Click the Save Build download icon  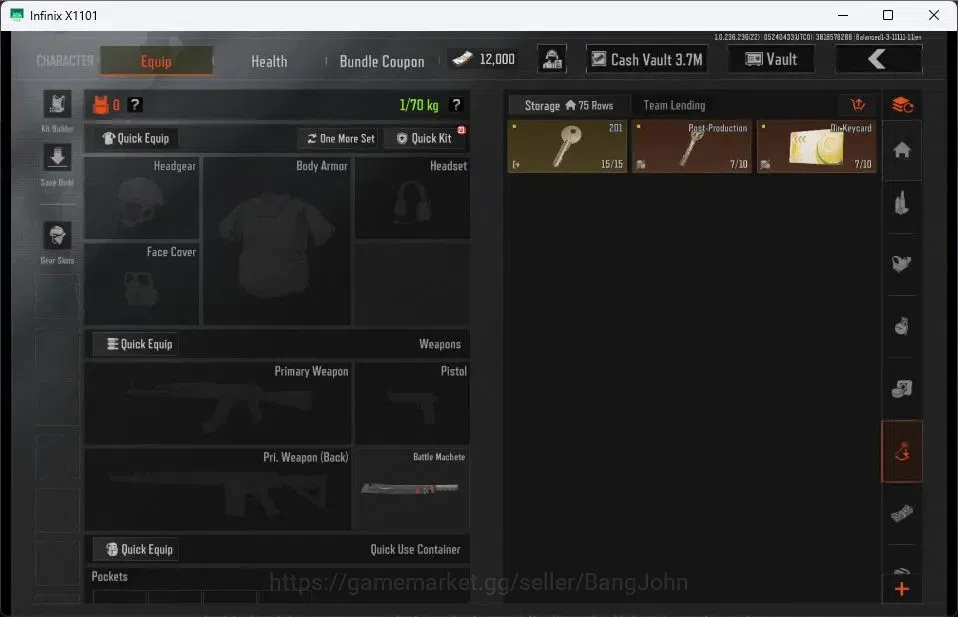click(57, 158)
